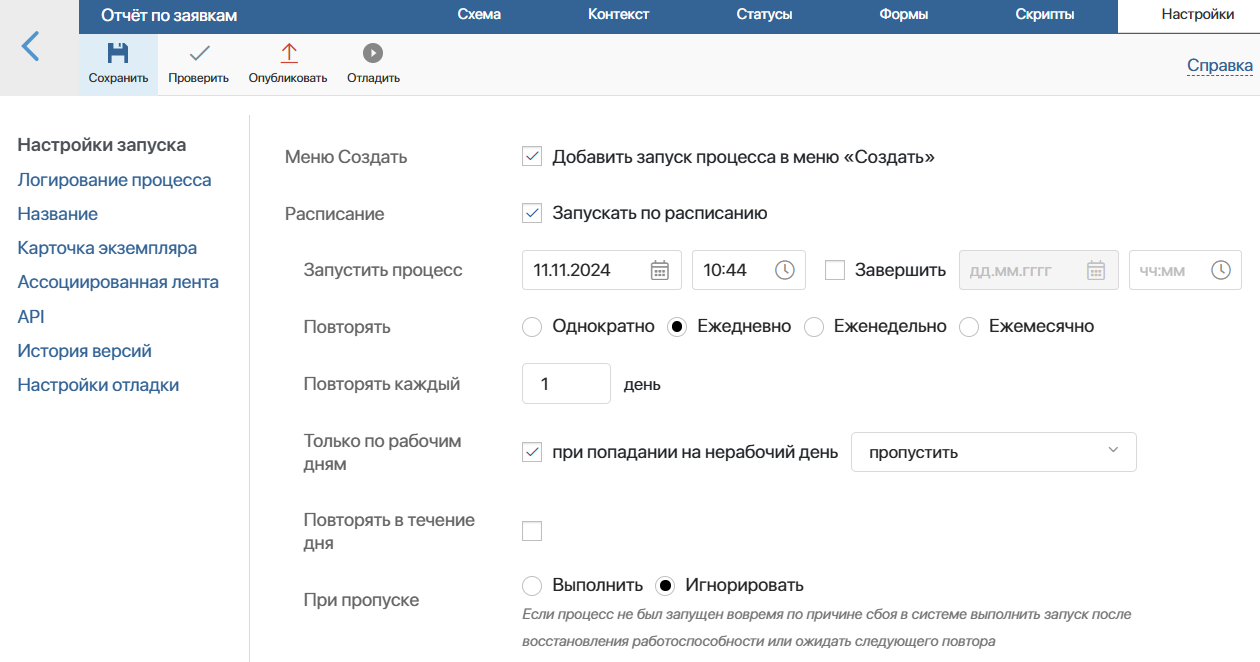This screenshot has height=662, width=1260.
Task: Click the Отладить play icon
Action: 373,53
